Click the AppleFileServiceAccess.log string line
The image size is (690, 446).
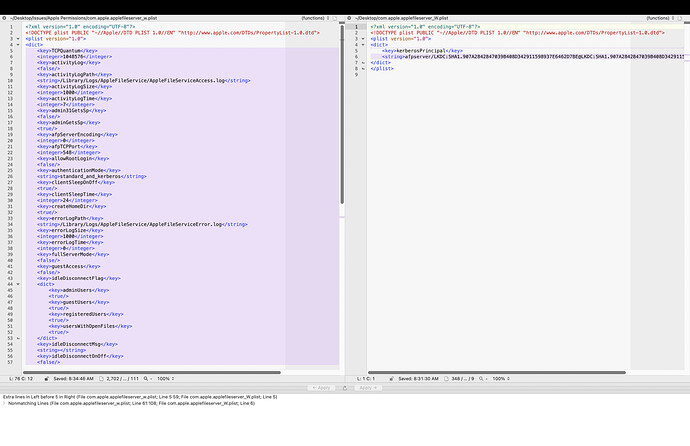click(x=144, y=81)
